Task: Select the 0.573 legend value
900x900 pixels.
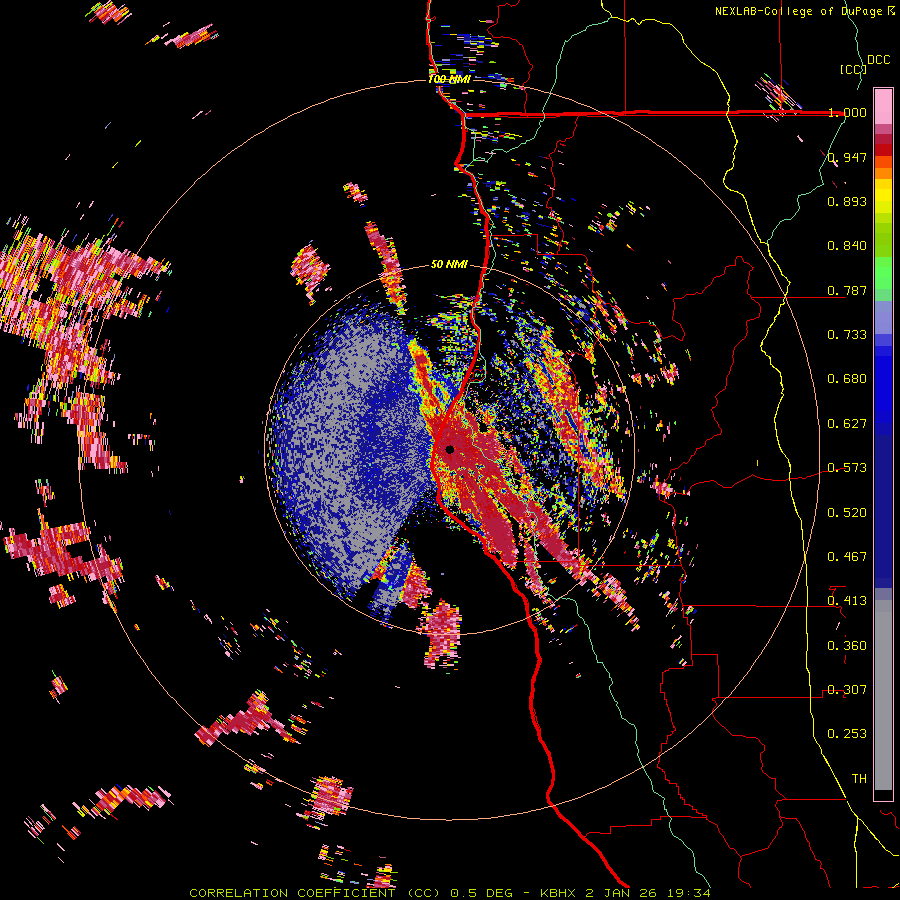Action: pos(847,468)
